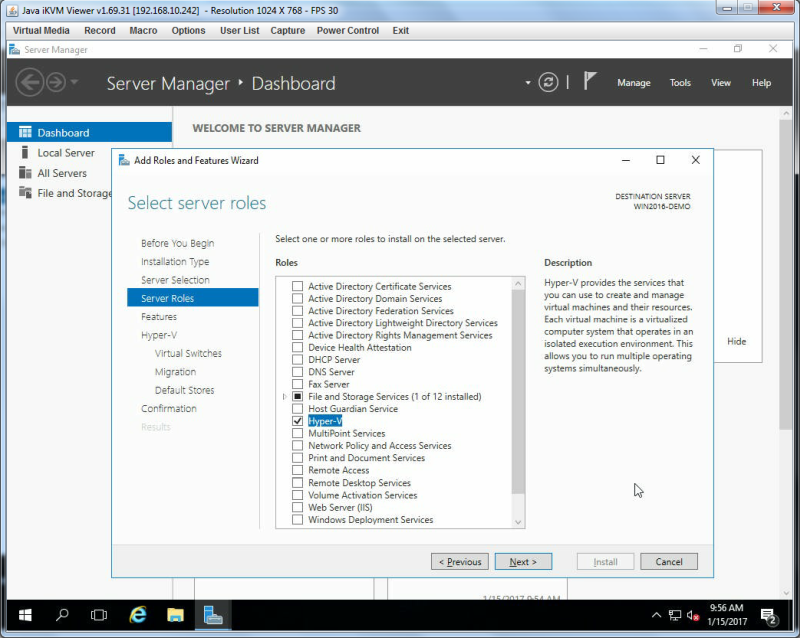Click Hide link in the welcome panel
Viewport: 800px width, 638px height.
[736, 341]
